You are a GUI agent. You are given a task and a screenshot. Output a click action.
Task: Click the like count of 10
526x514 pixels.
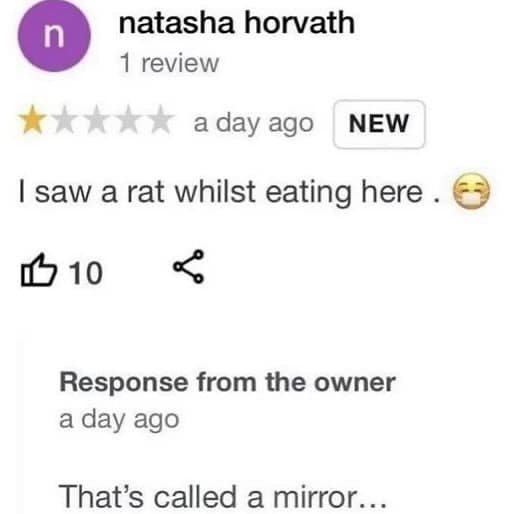point(86,273)
